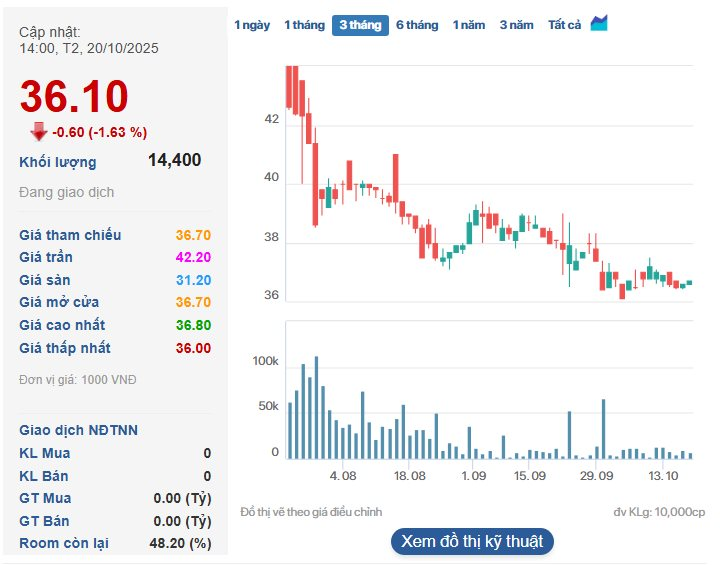Click the Giao dịch NĐTNN heading
Viewport: 720px width, 565px height.
(79, 430)
